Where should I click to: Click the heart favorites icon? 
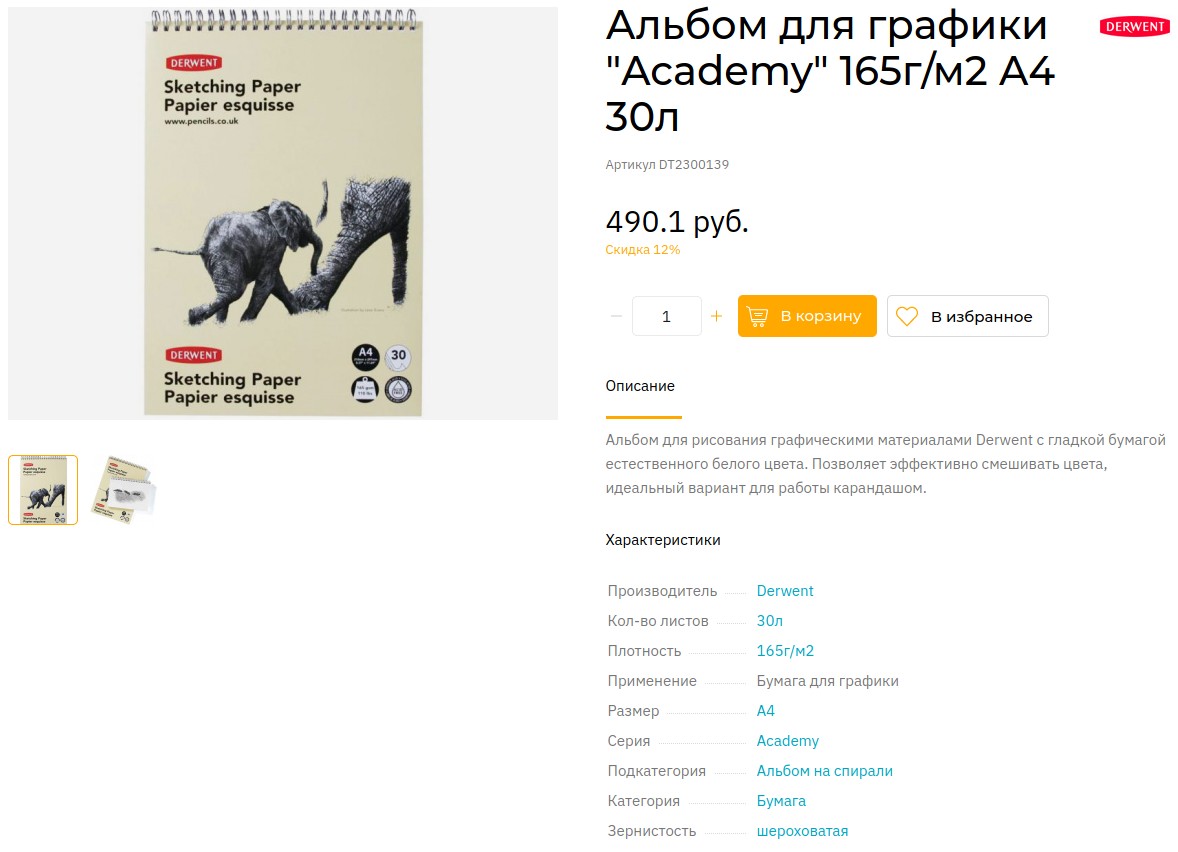pos(907,316)
